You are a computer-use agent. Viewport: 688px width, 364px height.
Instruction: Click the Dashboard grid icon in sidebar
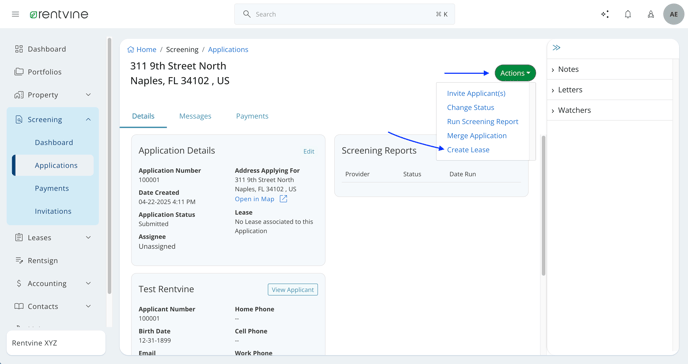point(18,49)
